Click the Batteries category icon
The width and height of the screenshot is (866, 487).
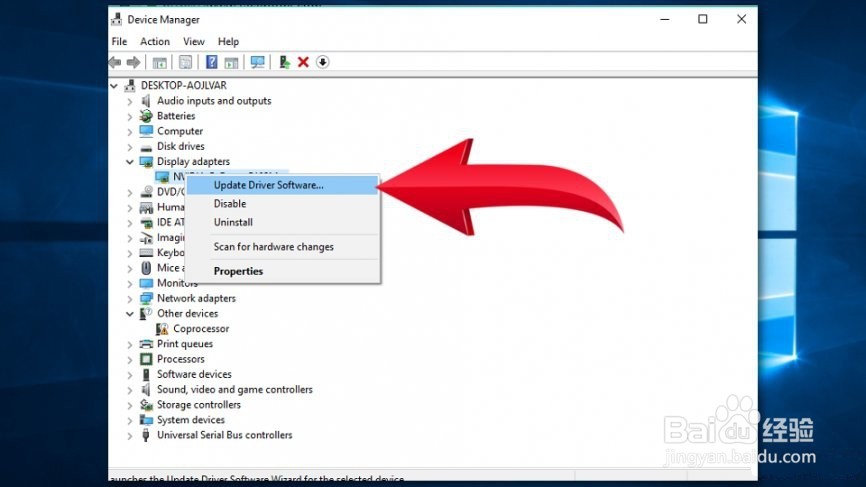click(146, 116)
